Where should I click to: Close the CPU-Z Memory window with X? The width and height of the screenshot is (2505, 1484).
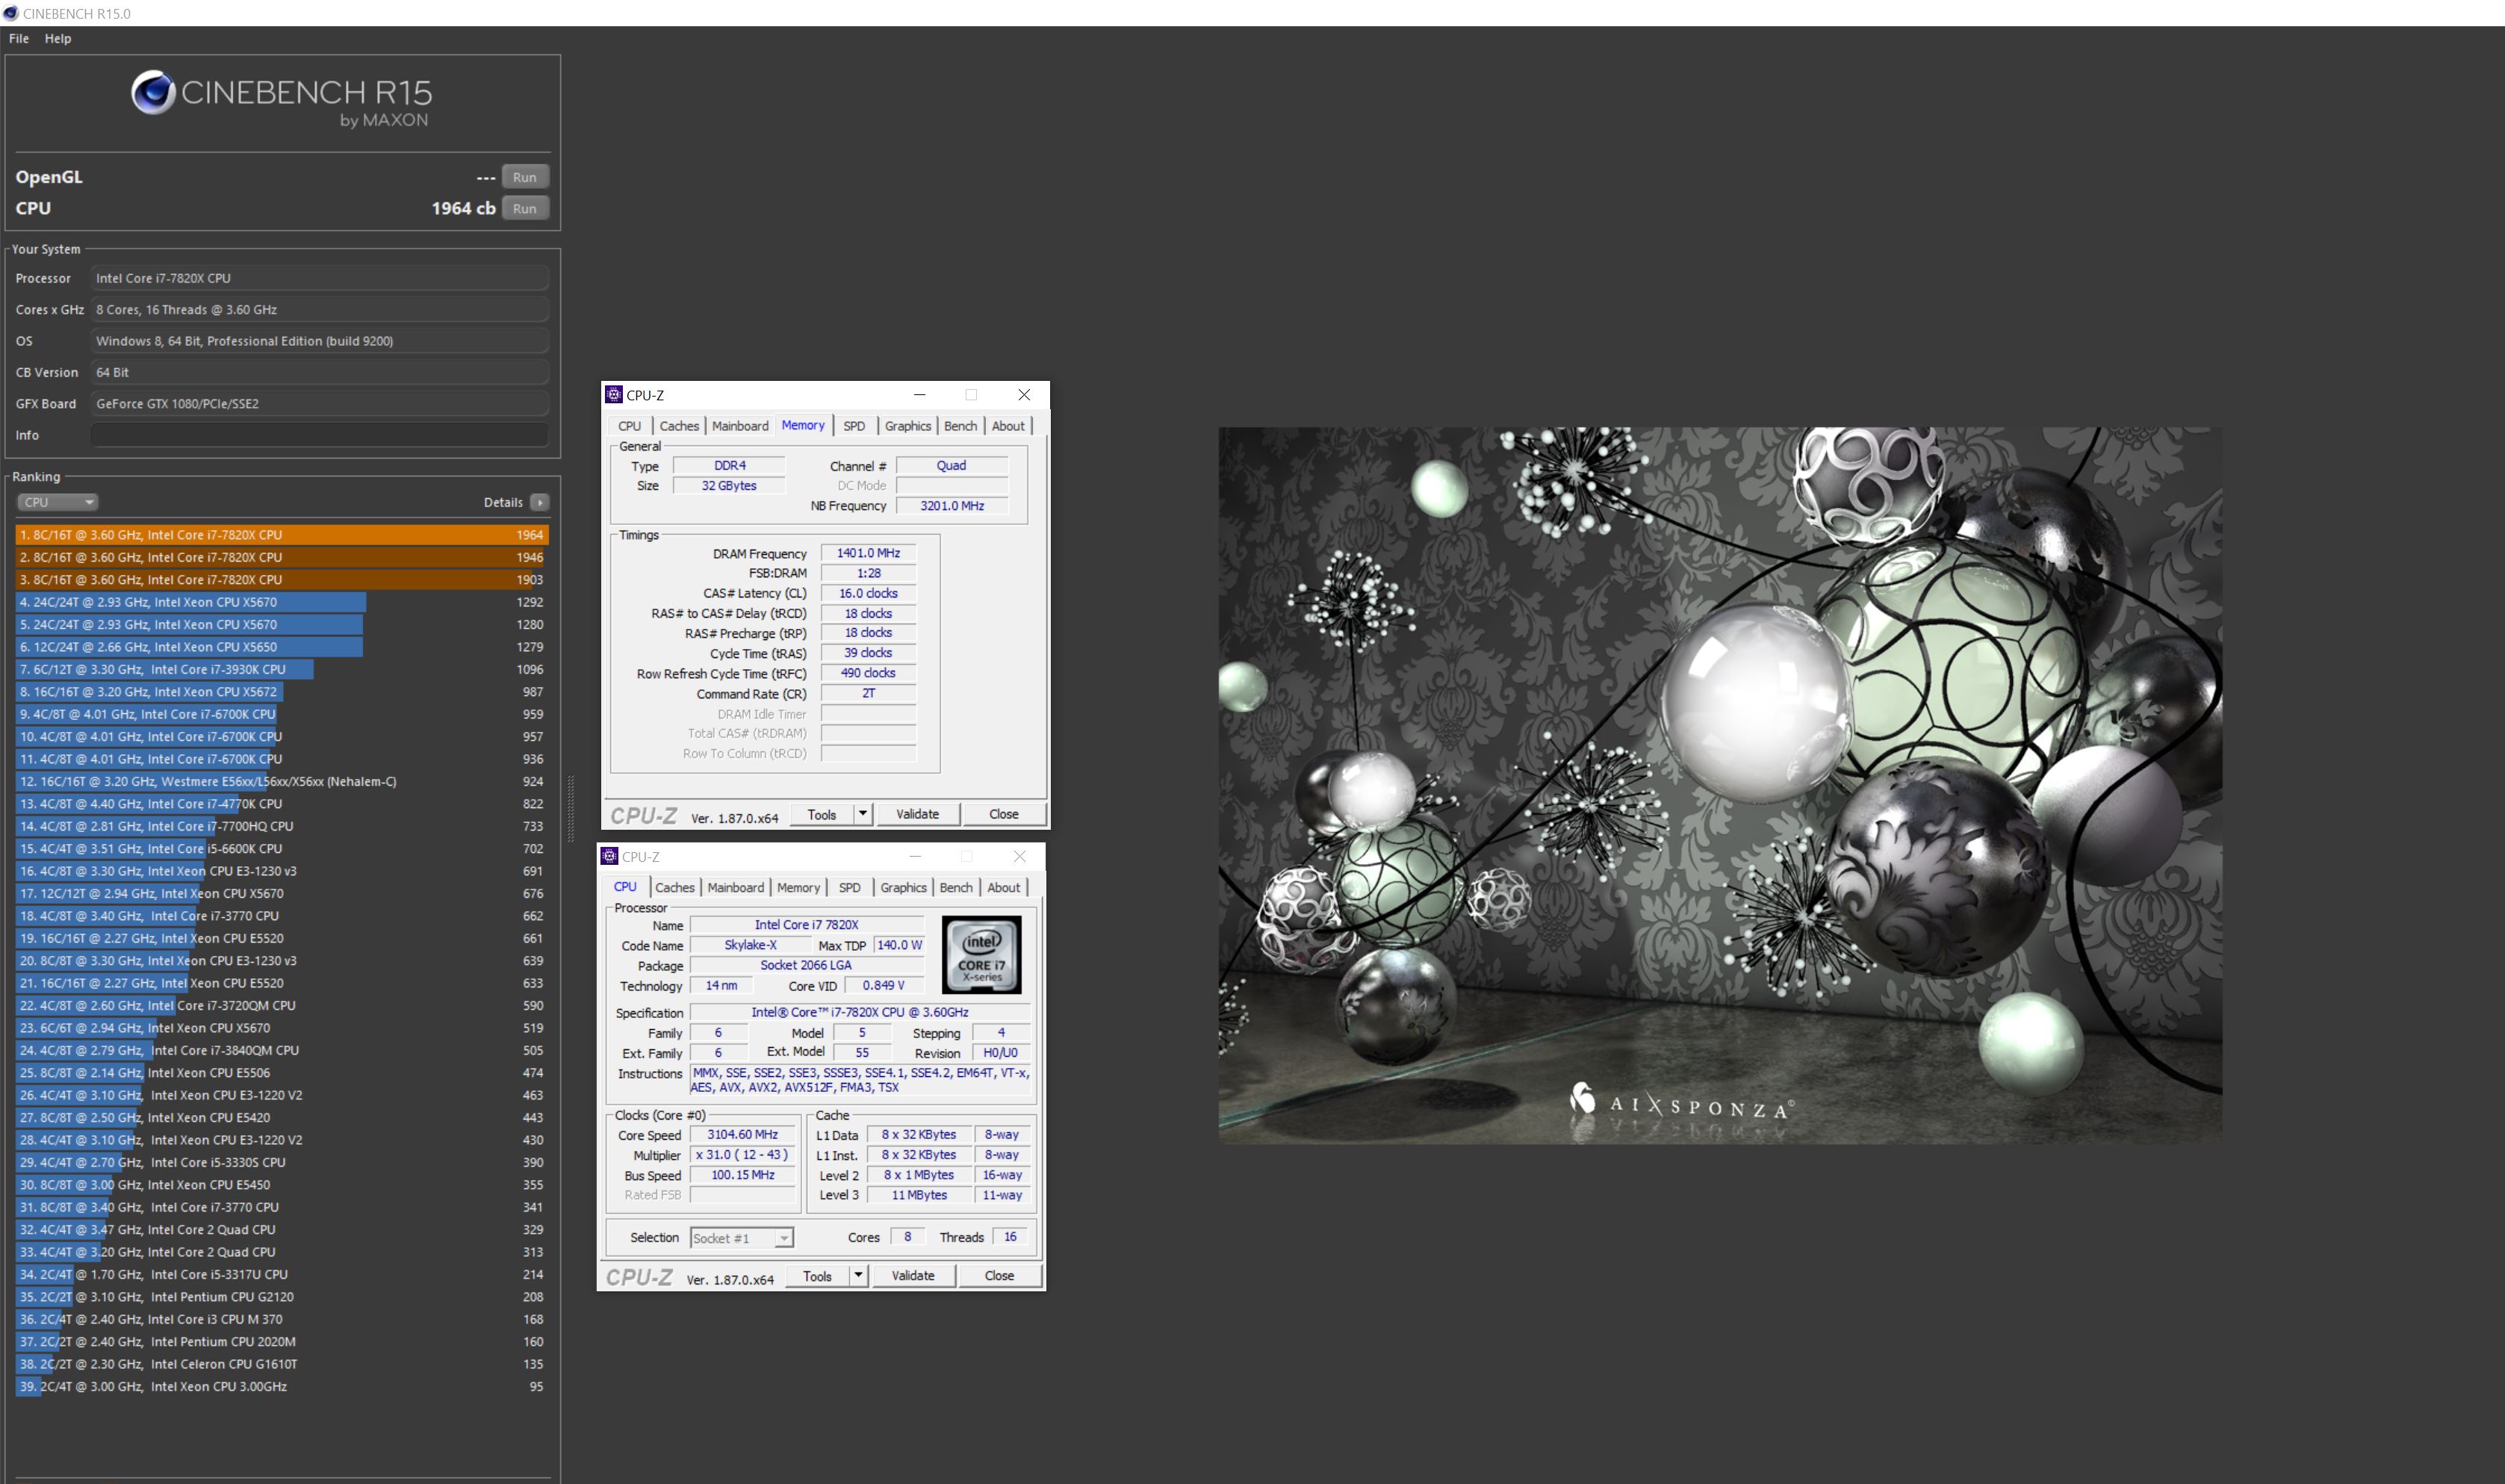tap(1024, 395)
